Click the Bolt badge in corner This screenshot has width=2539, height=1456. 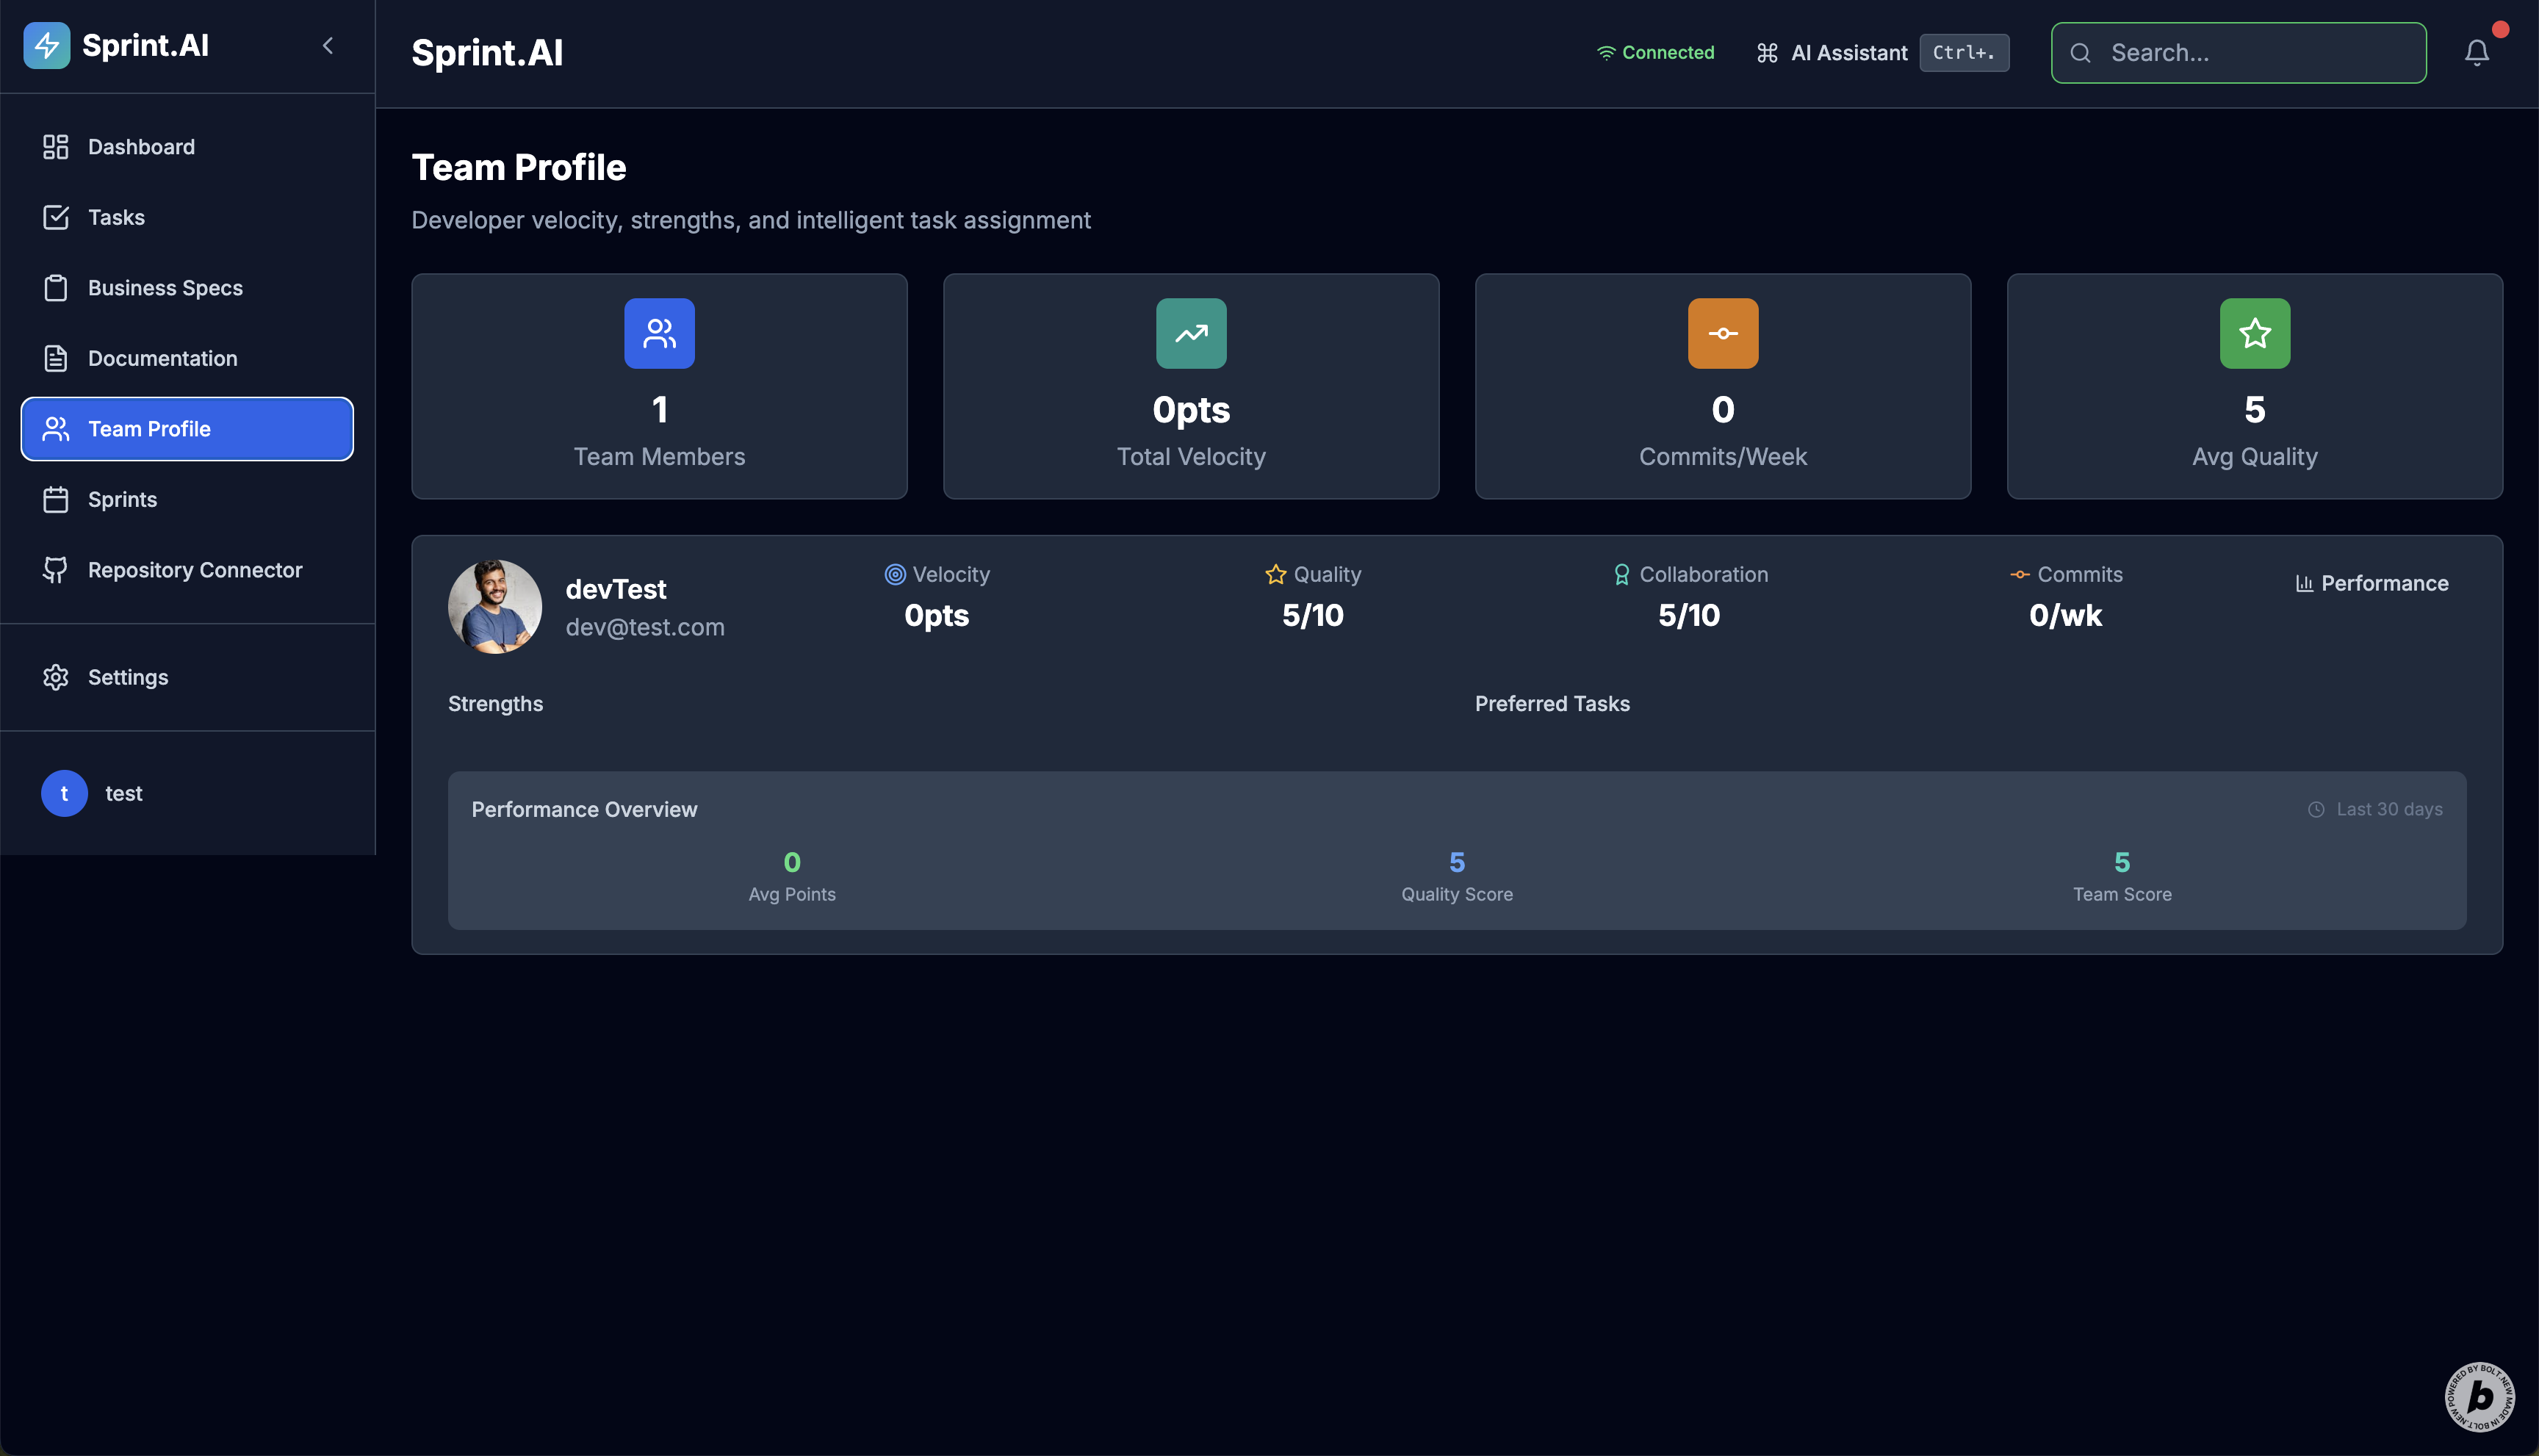(2479, 1396)
